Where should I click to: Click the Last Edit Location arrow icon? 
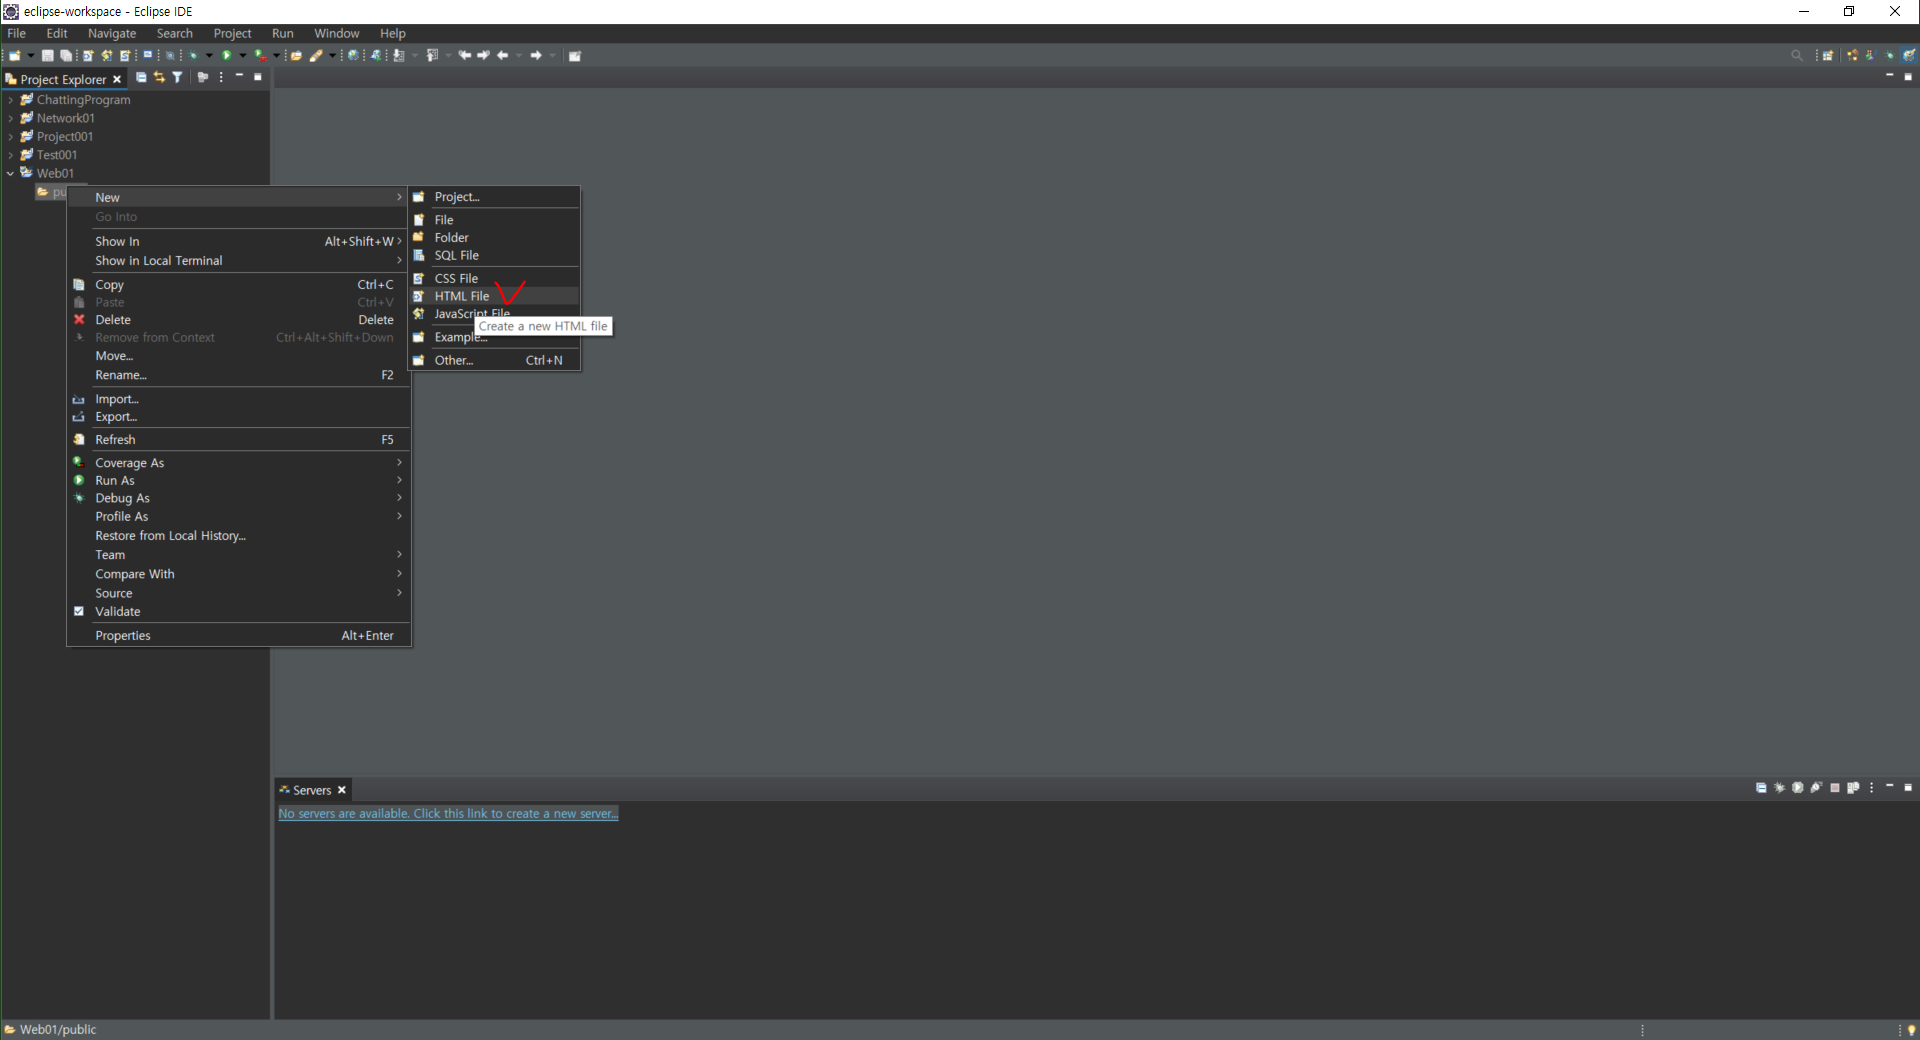click(x=465, y=56)
